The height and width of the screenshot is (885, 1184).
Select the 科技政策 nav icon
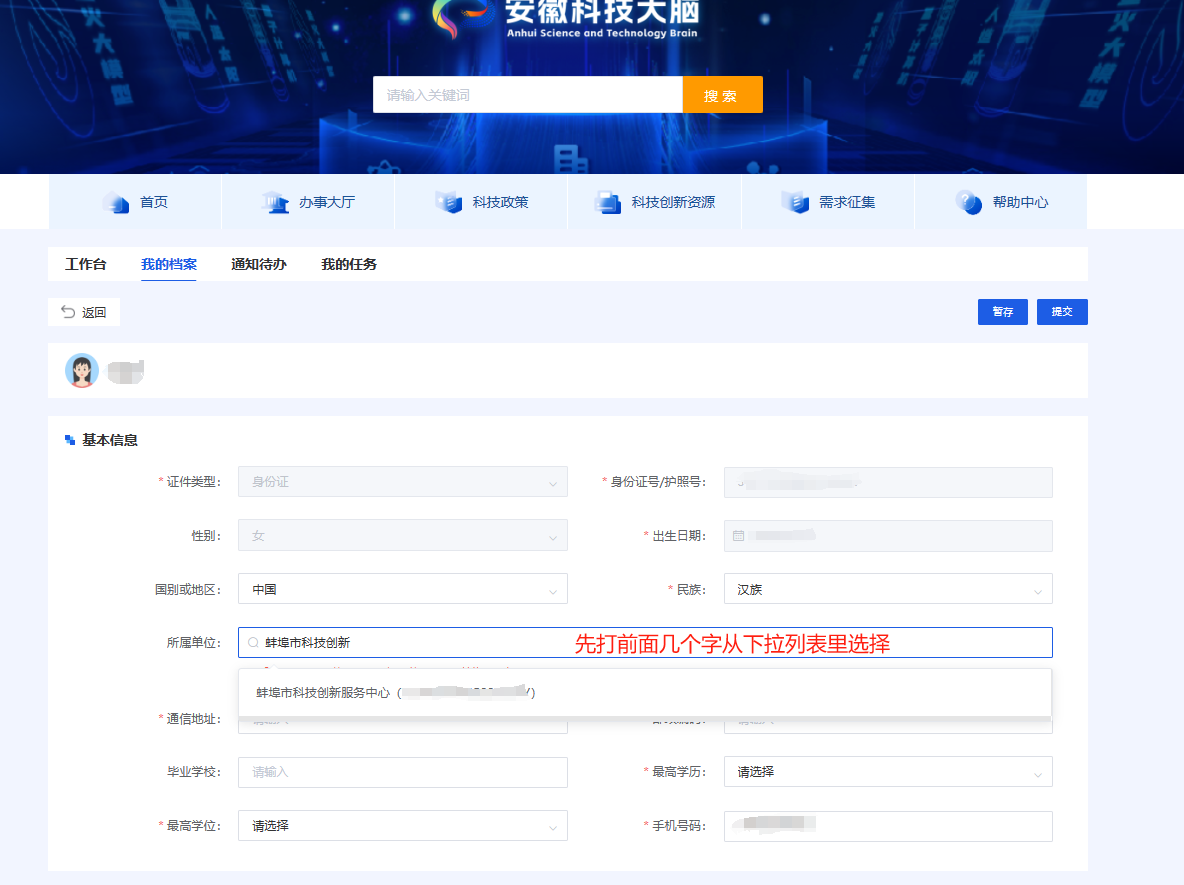click(x=449, y=202)
